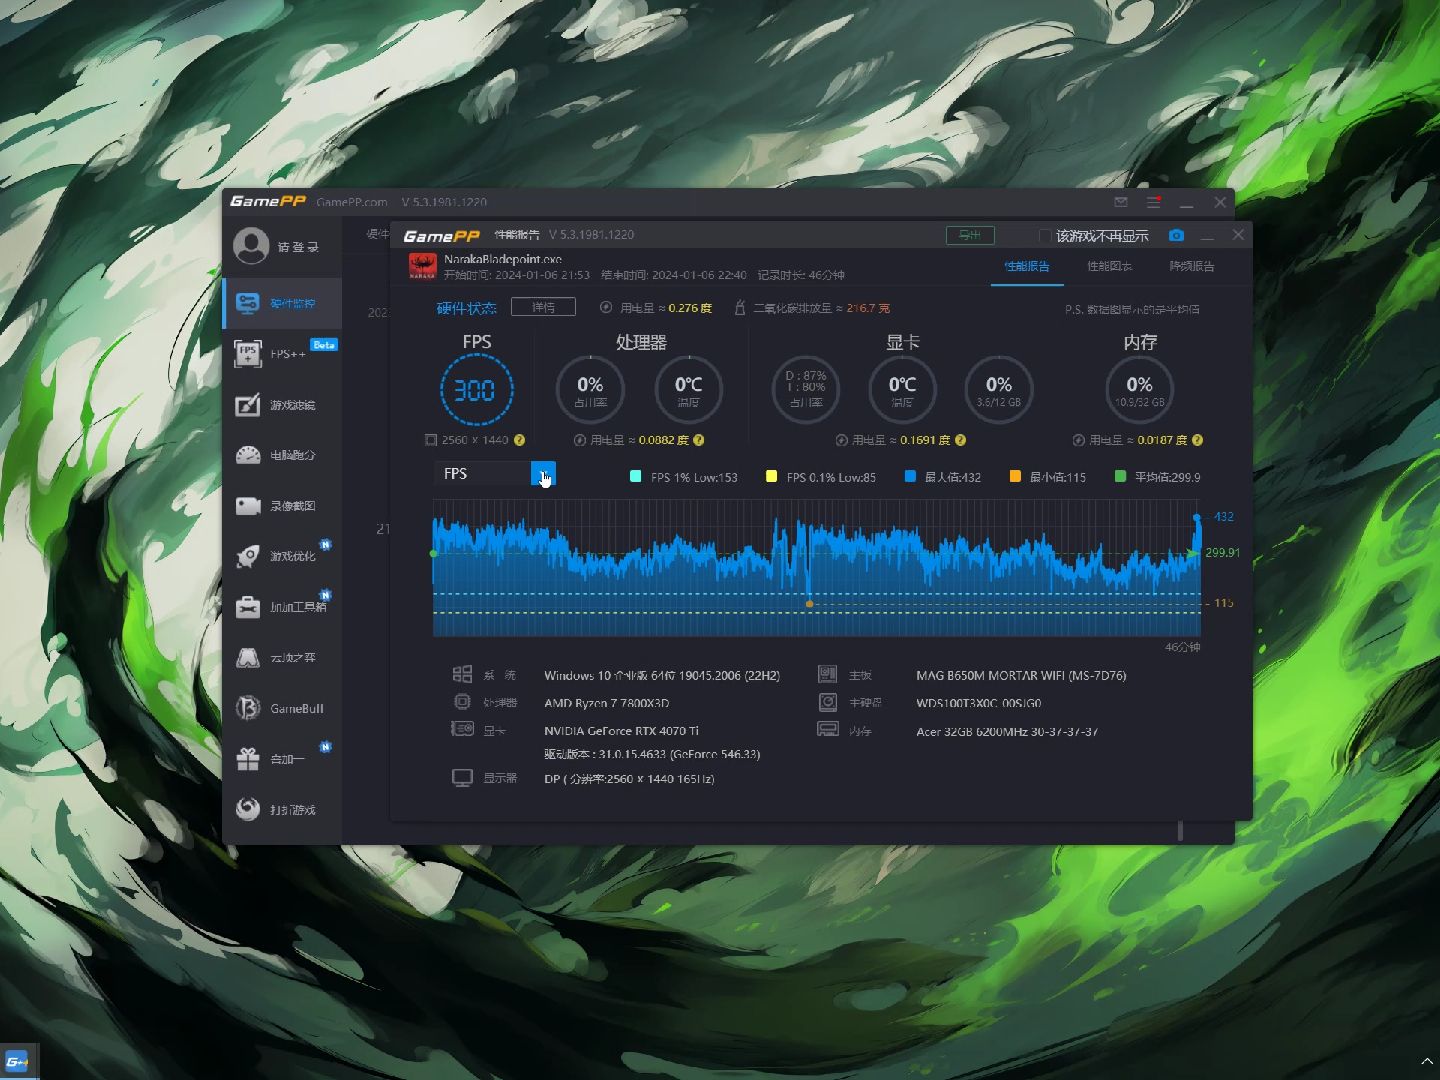Click the AMD Ryzen 7 7800X3D text
The width and height of the screenshot is (1440, 1080).
(606, 703)
